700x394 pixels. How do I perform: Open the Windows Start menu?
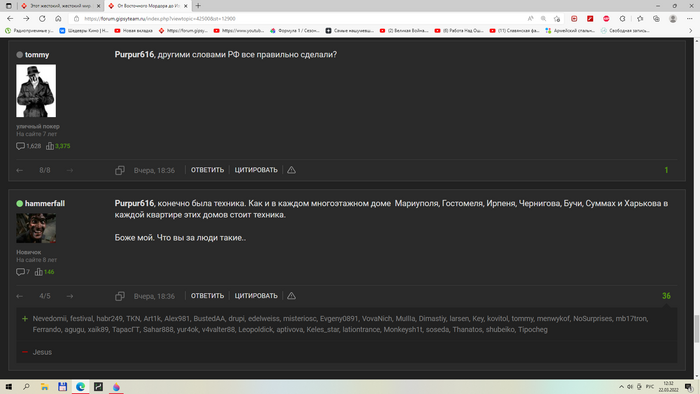9,387
